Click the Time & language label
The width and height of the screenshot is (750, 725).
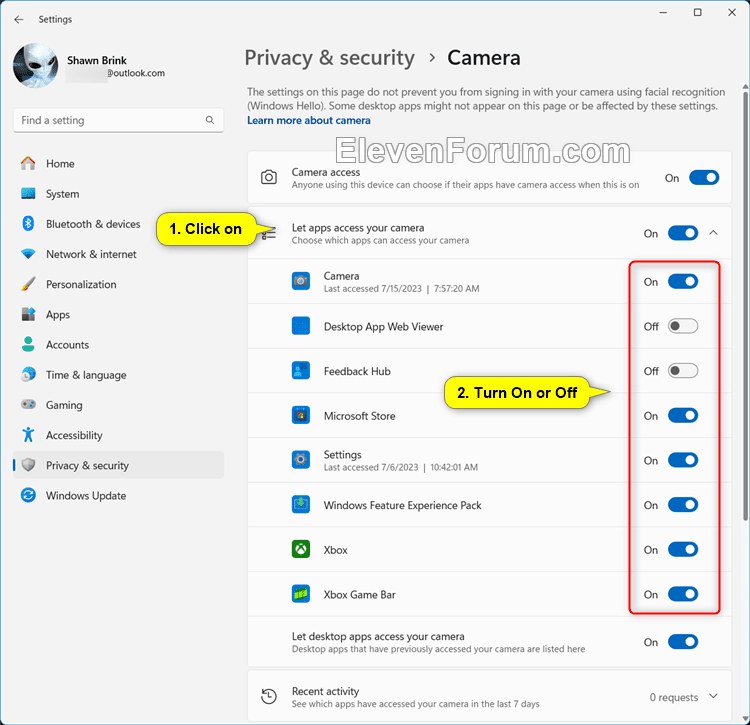86,375
